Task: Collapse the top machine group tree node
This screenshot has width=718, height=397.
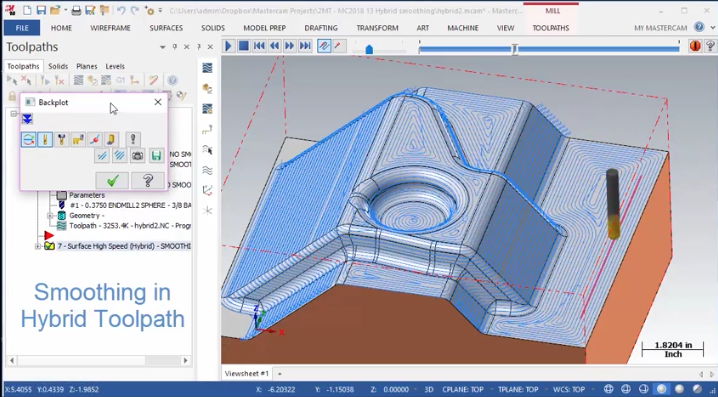Action: click(x=13, y=114)
